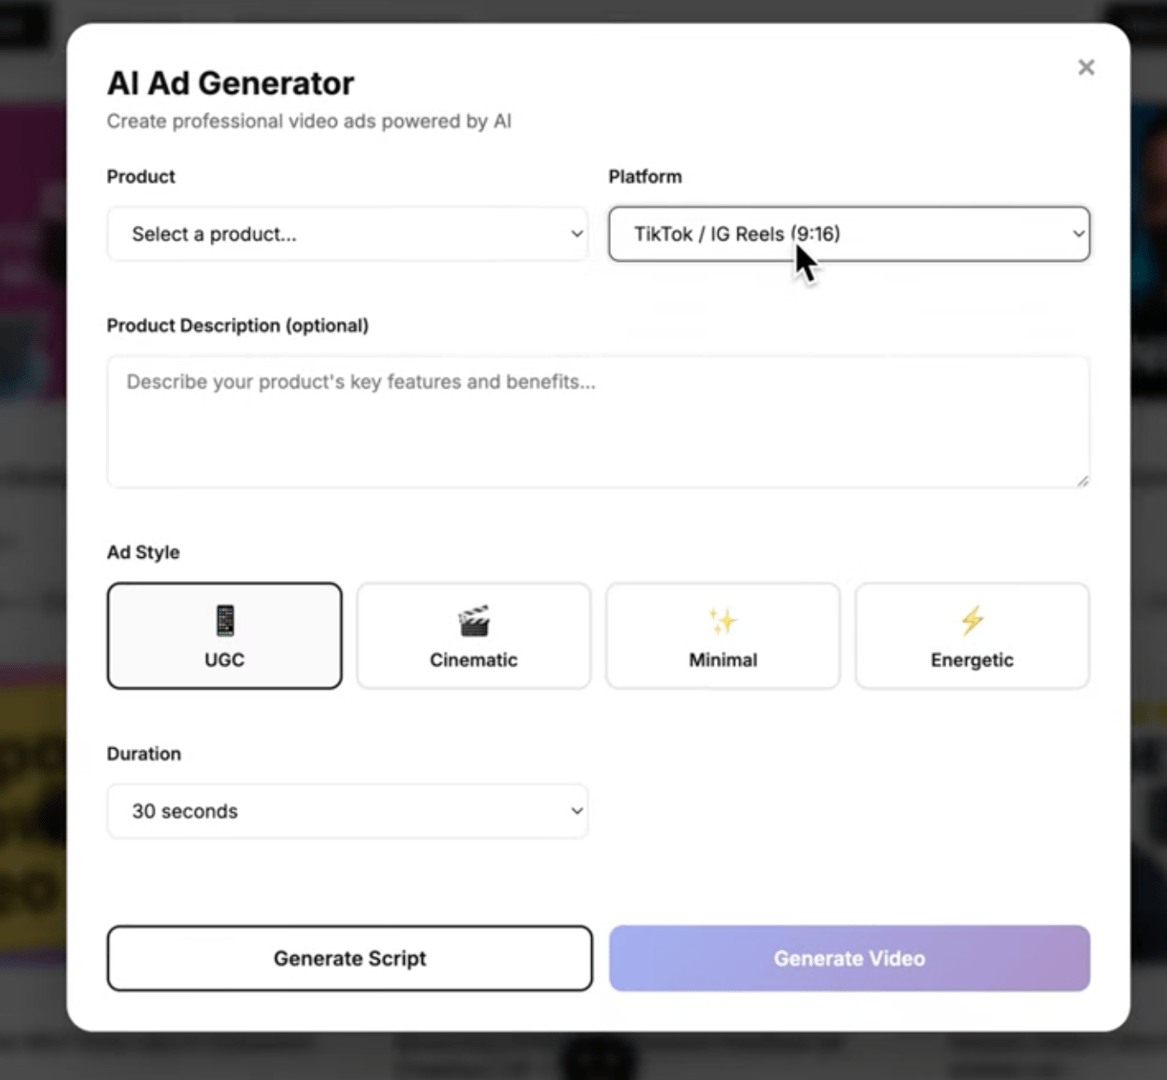1167x1080 pixels.
Task: Click the Generate Script button
Action: coord(349,958)
